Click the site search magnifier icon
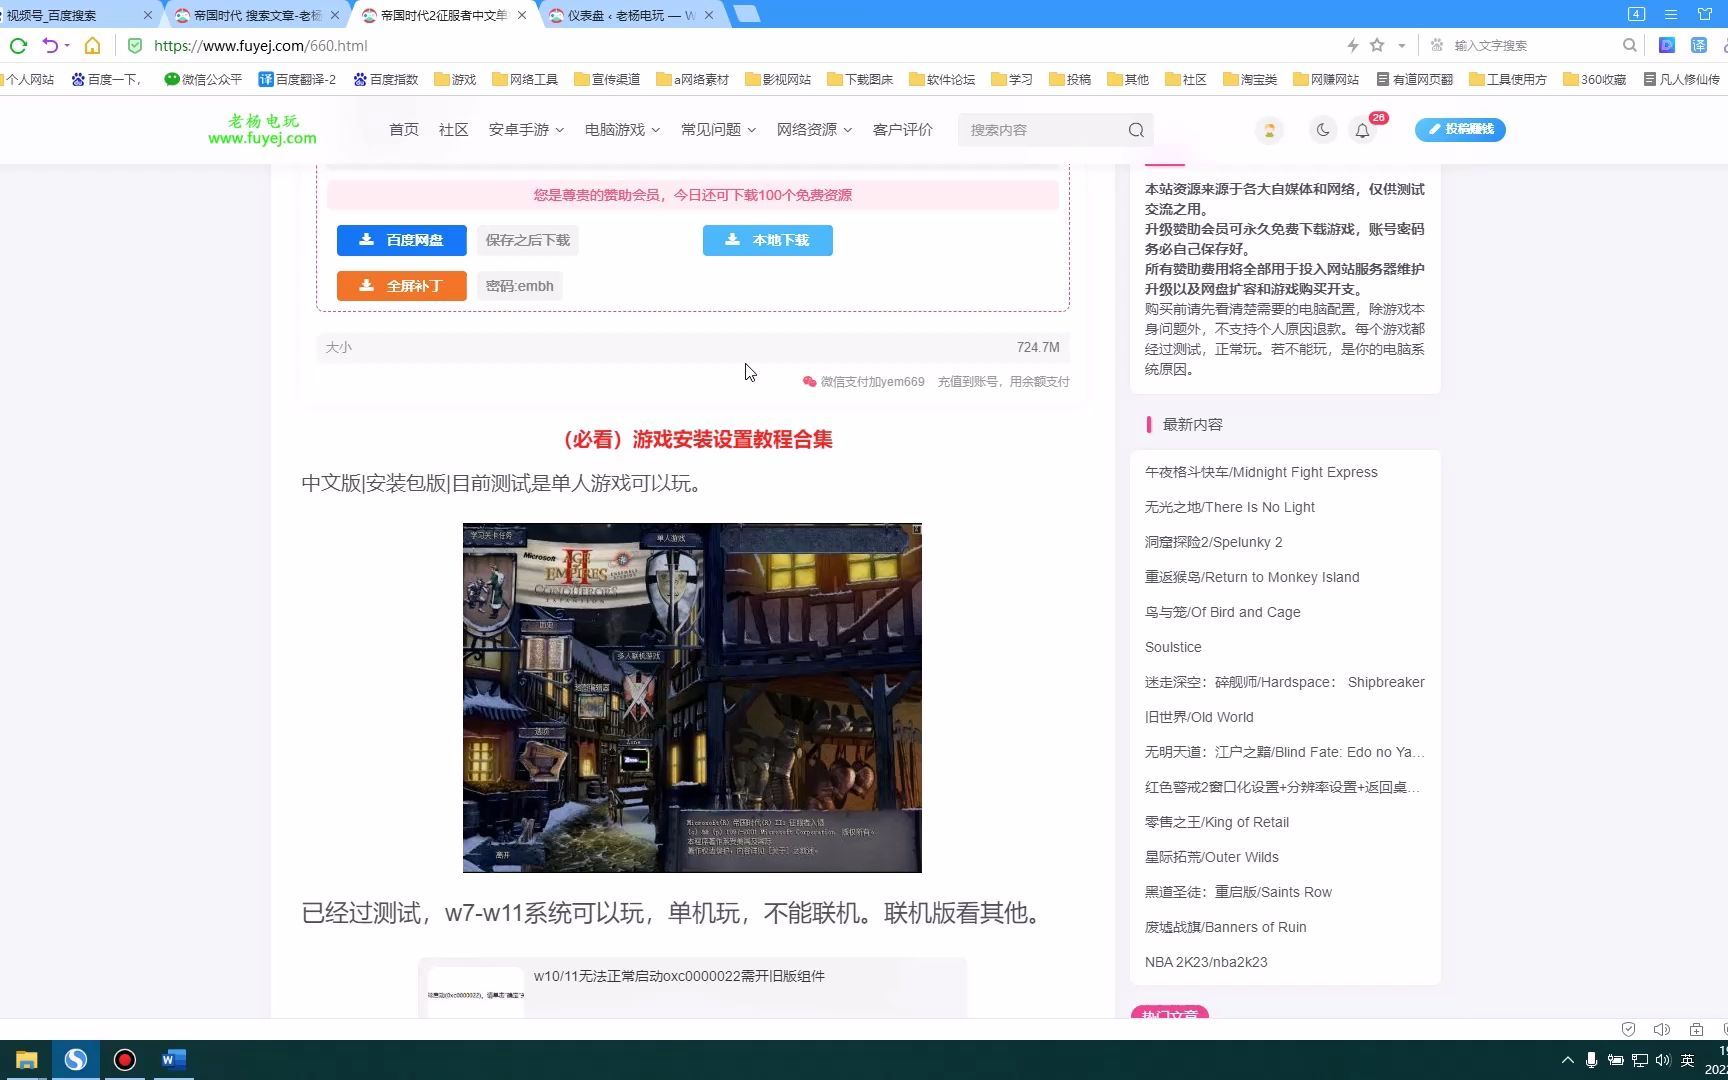 click(x=1136, y=130)
